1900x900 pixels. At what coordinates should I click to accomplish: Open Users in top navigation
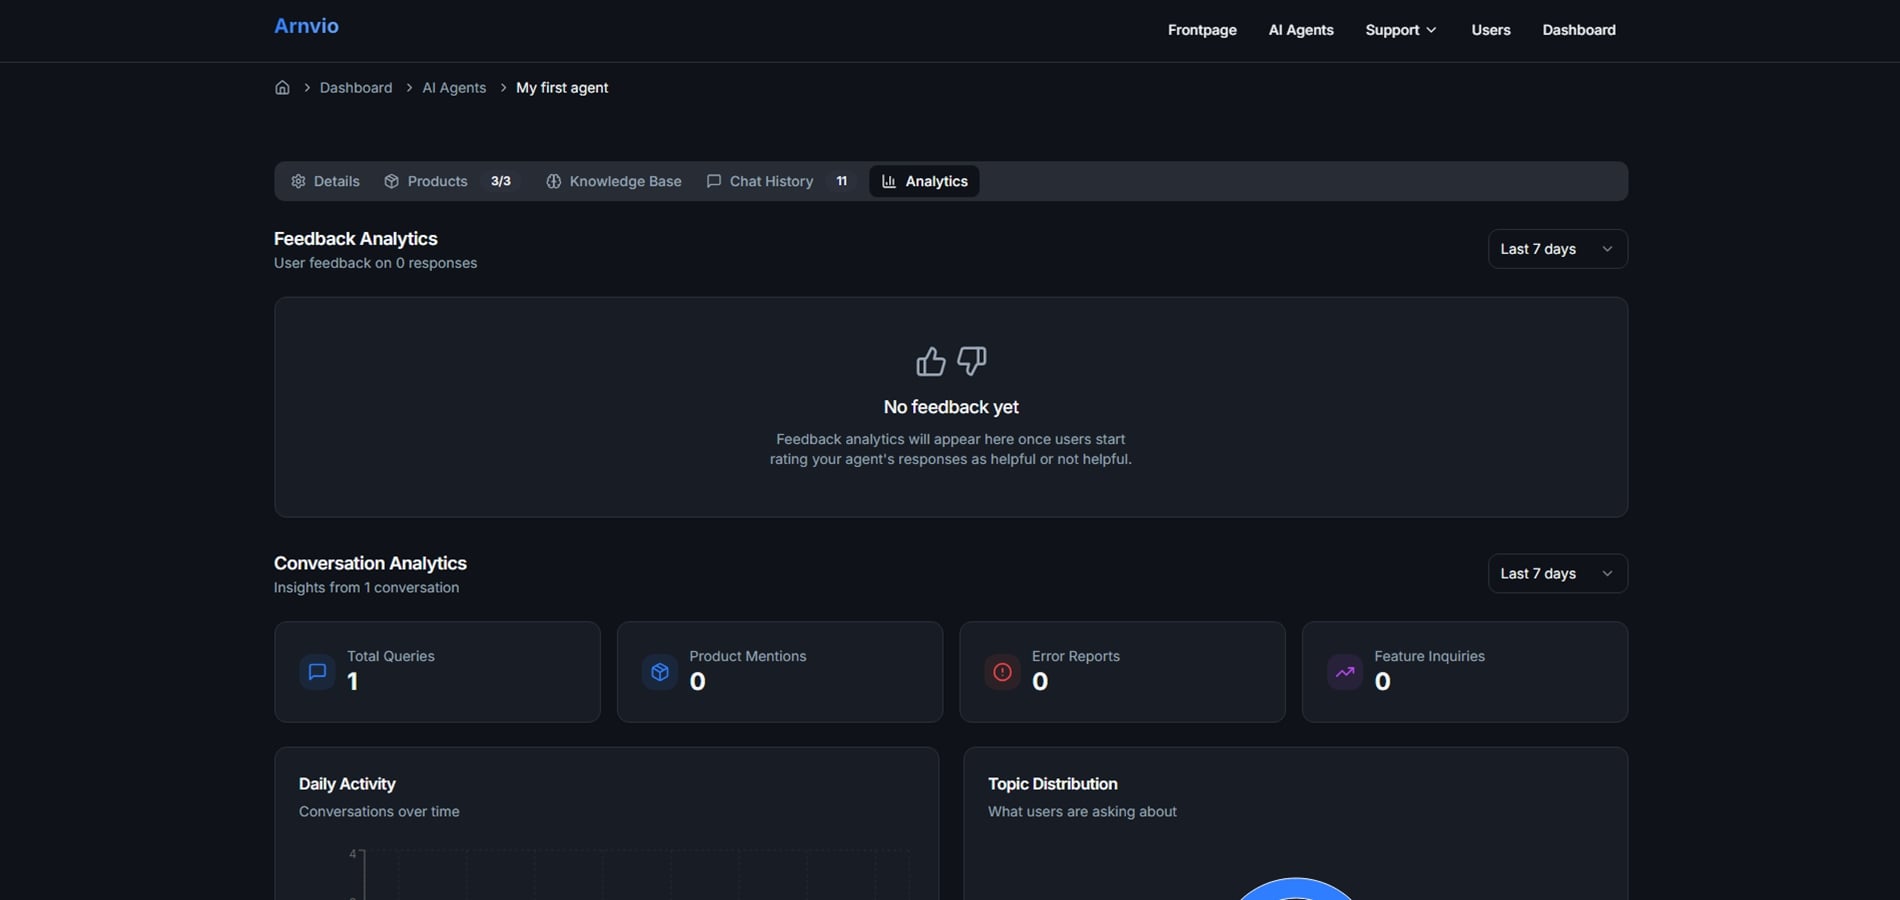(x=1491, y=30)
